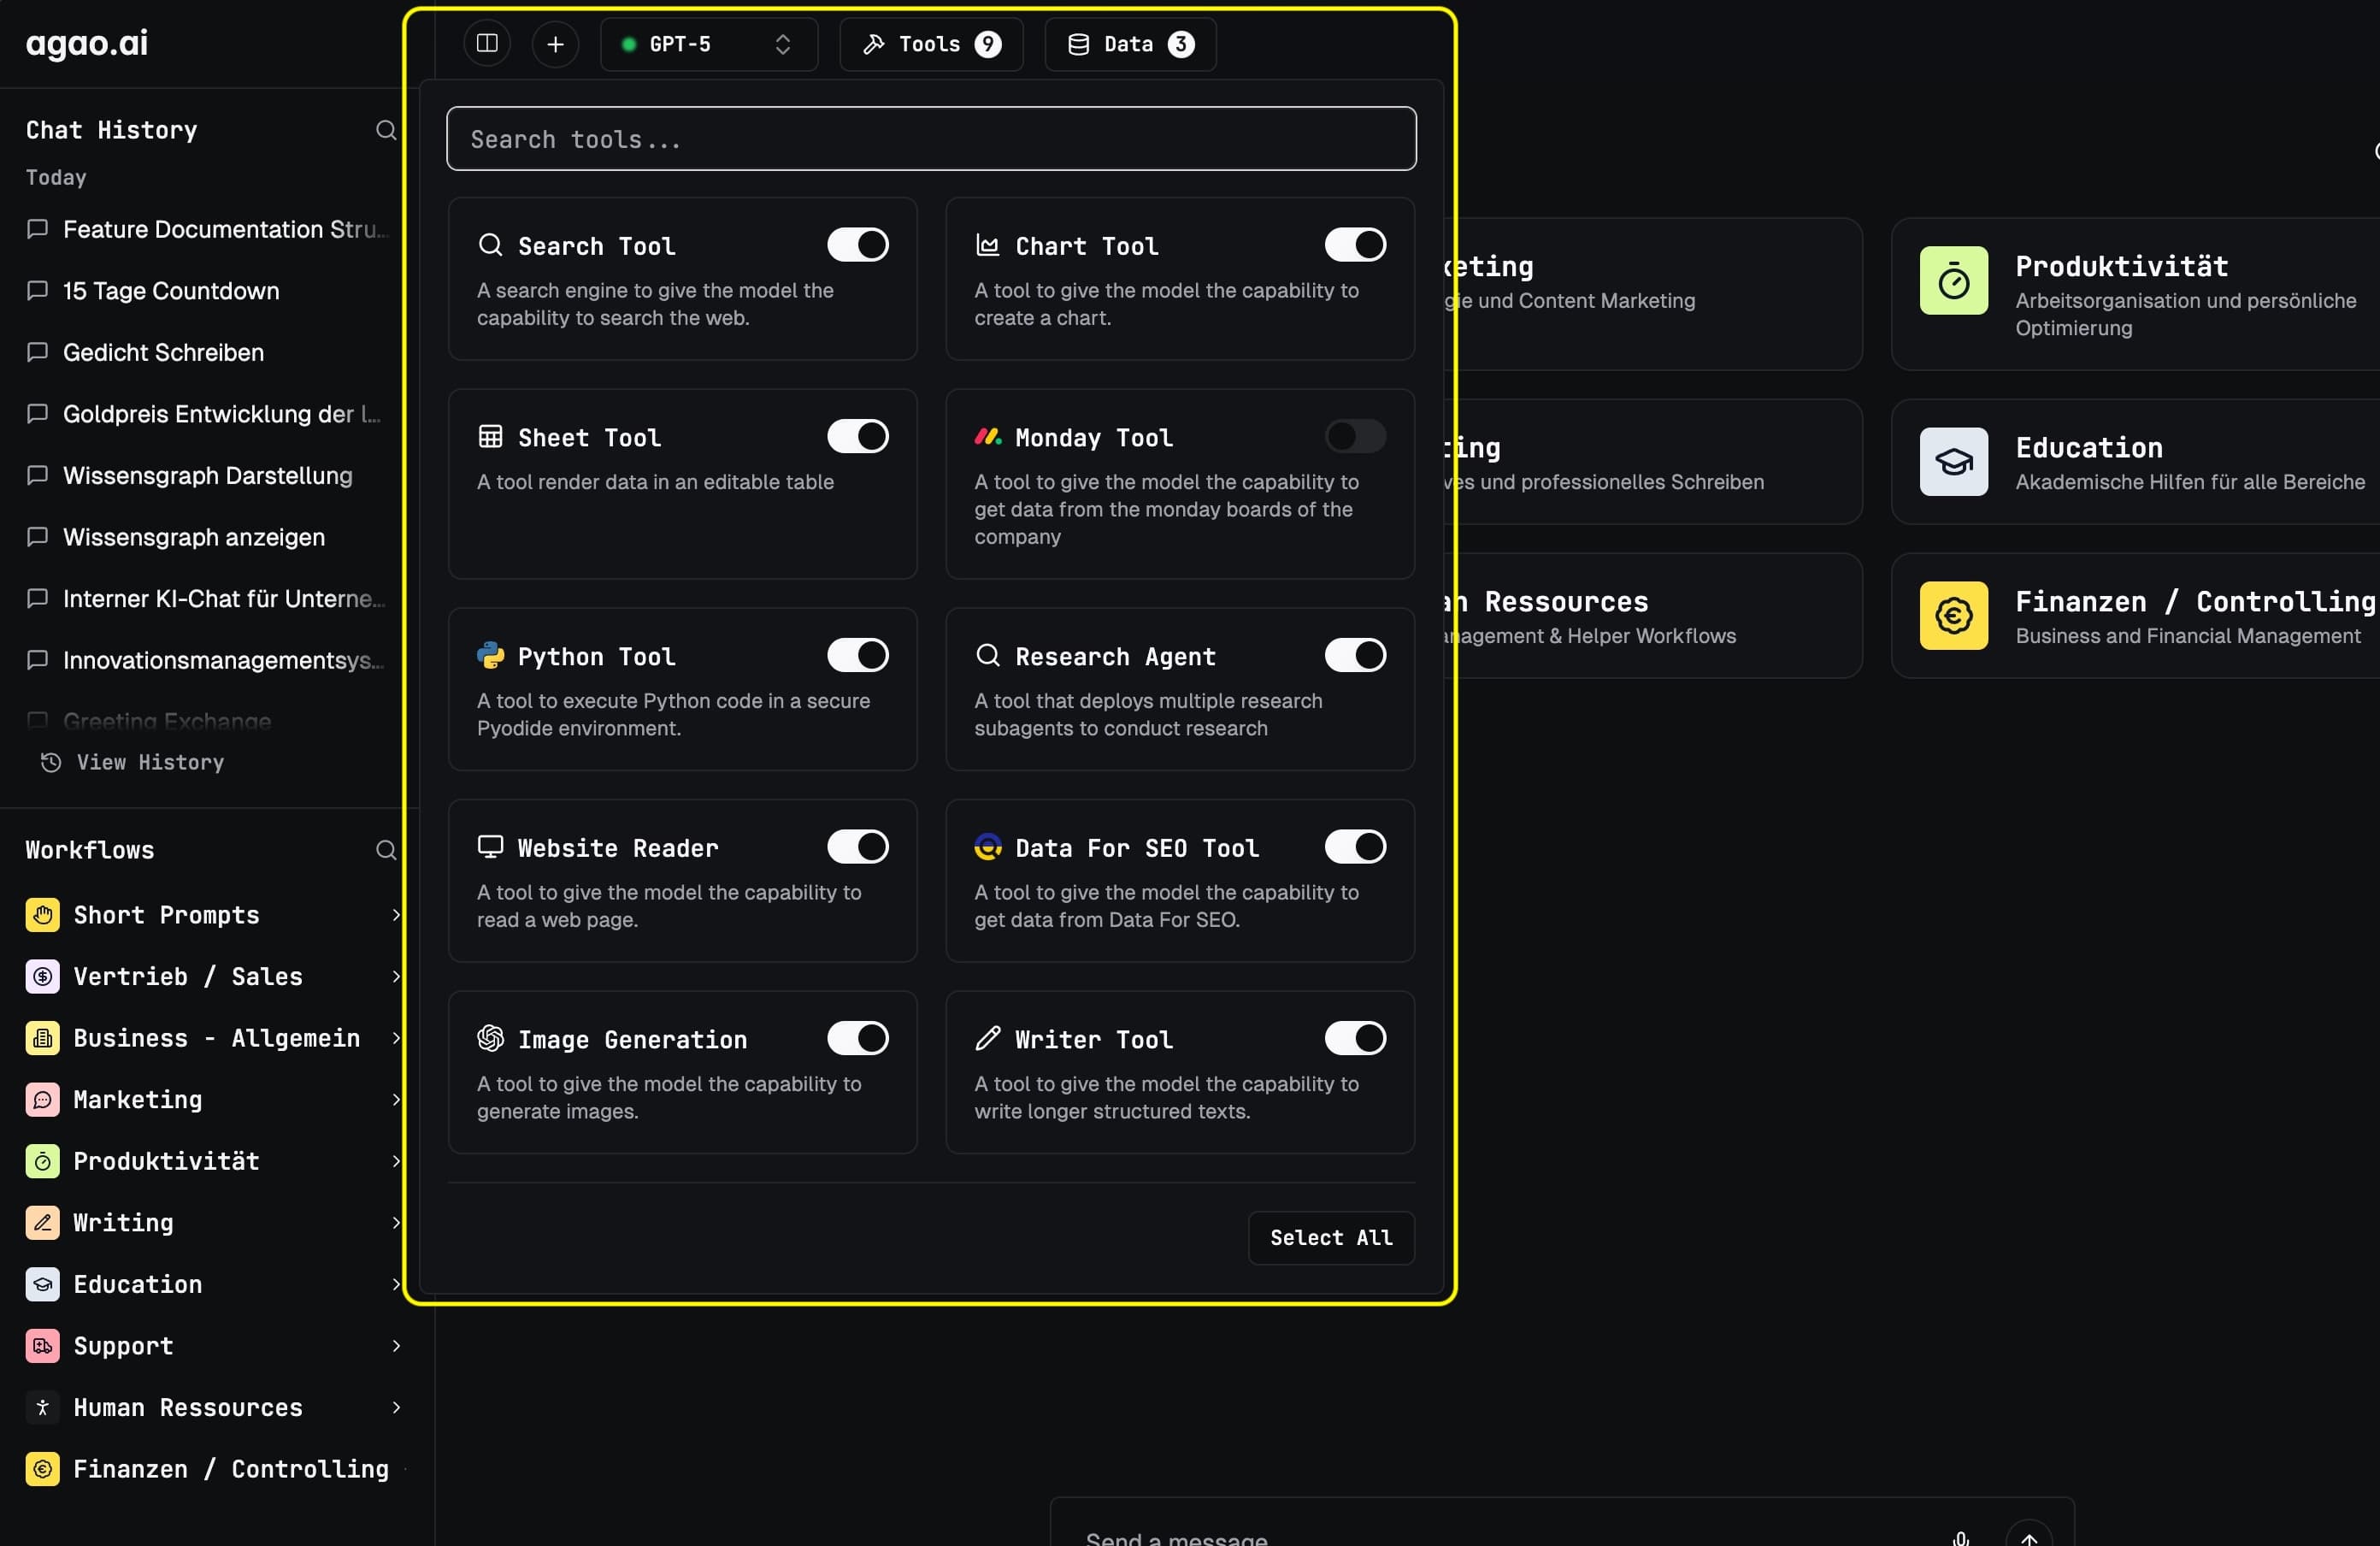
Task: Click the Human Ressources workflow icon
Action: (42, 1407)
